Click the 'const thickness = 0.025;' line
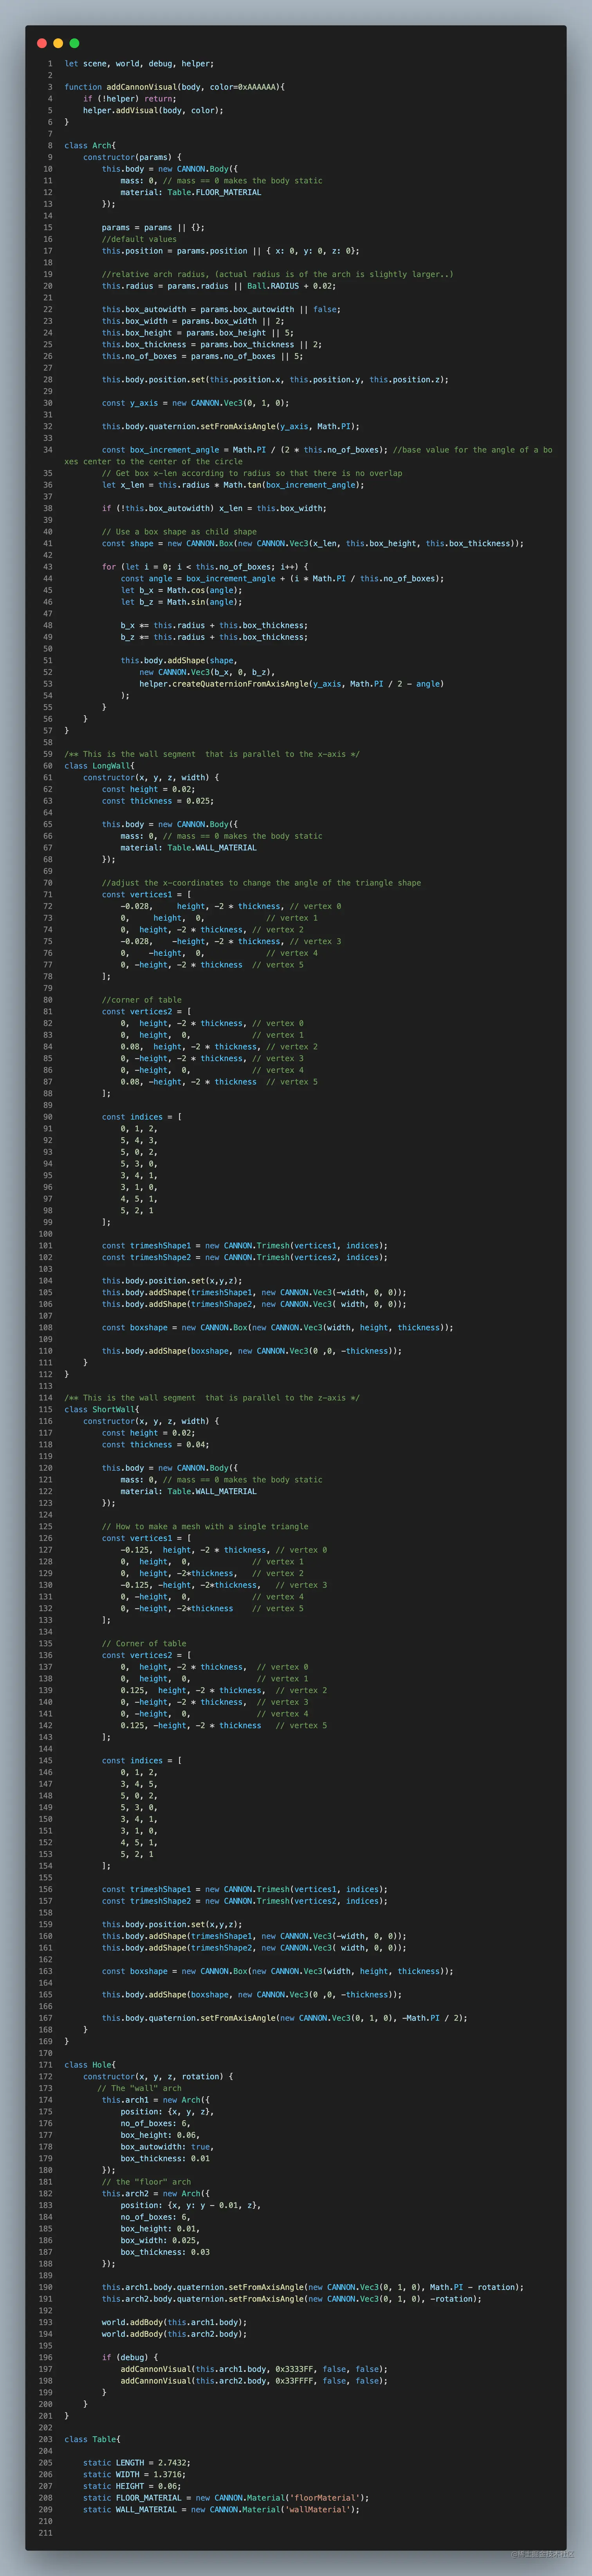The width and height of the screenshot is (592, 2576). coord(158,801)
